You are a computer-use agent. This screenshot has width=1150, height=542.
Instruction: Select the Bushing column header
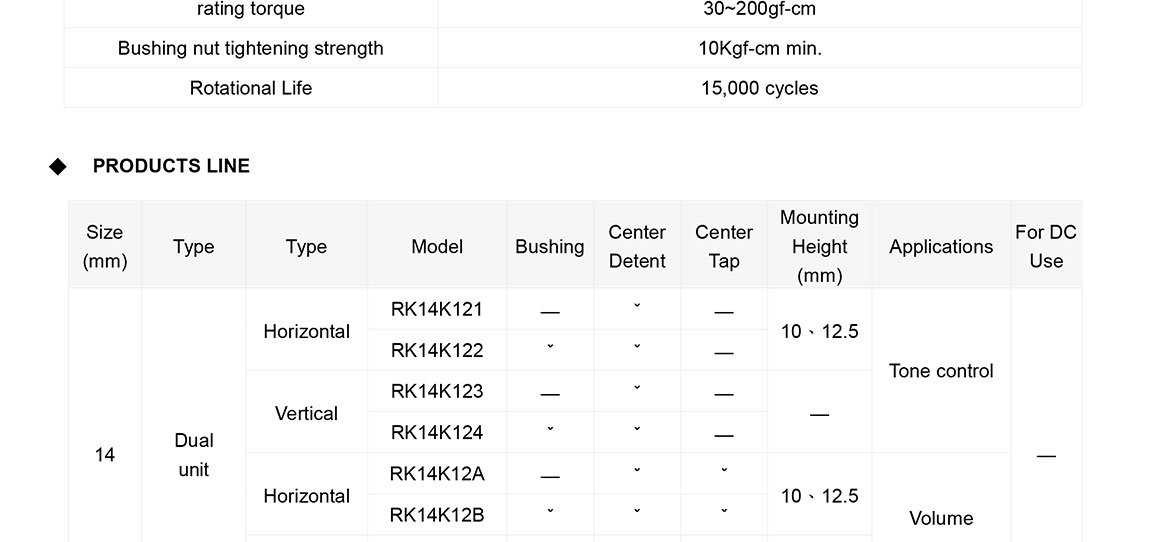(550, 246)
